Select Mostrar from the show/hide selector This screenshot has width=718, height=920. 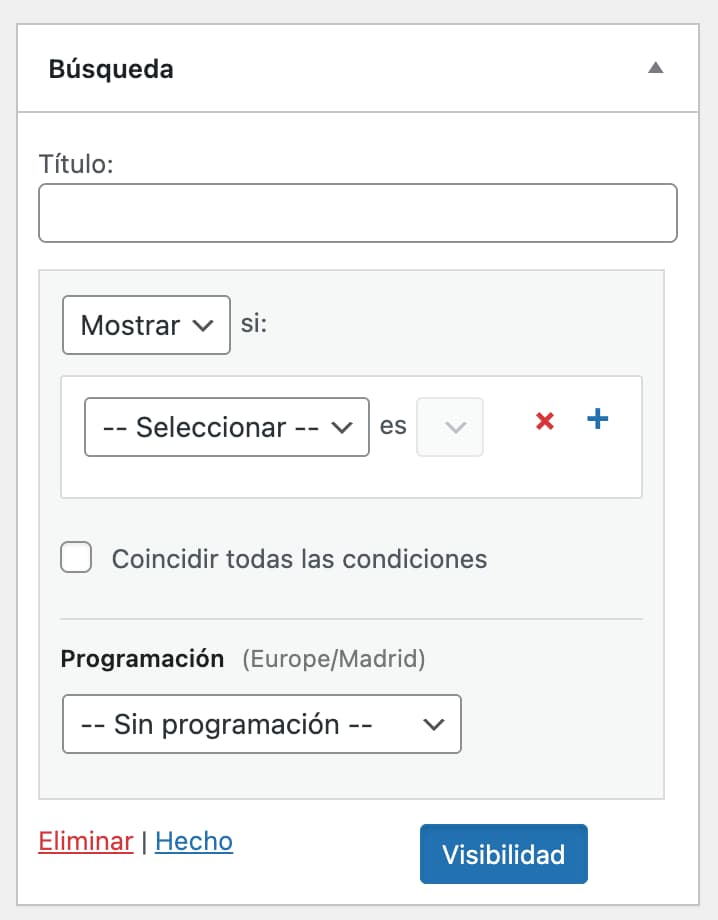pyautogui.click(x=146, y=324)
